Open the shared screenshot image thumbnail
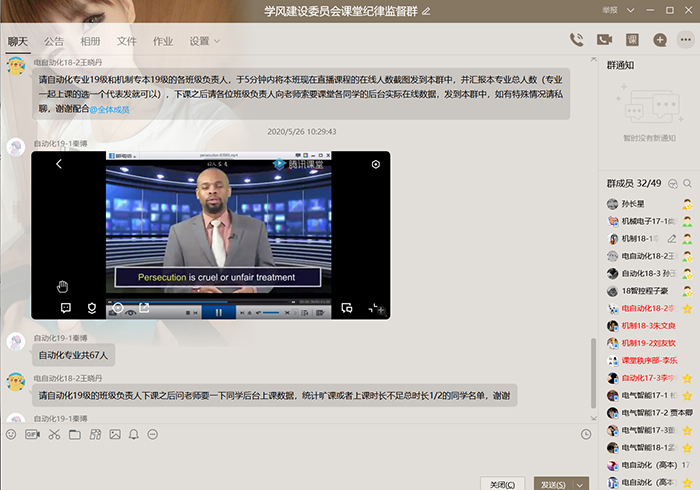The width and height of the screenshot is (700, 490). click(211, 235)
